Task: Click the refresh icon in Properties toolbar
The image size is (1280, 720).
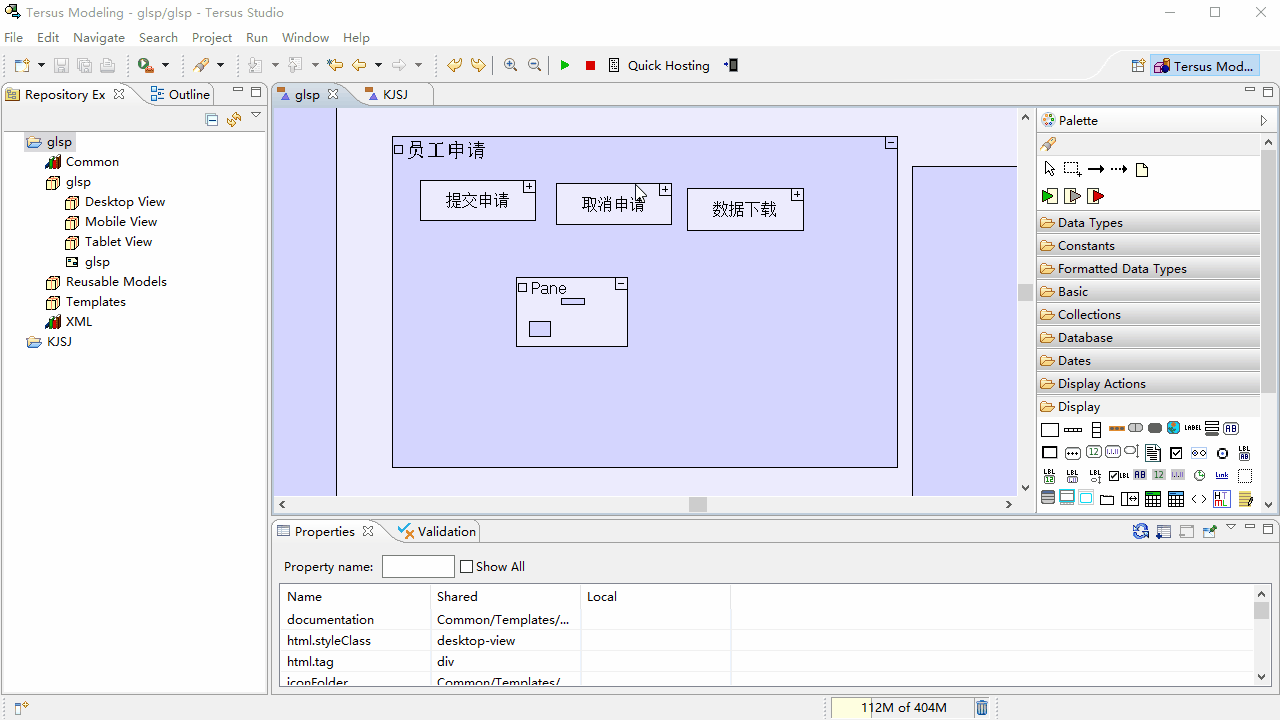Action: click(1141, 531)
